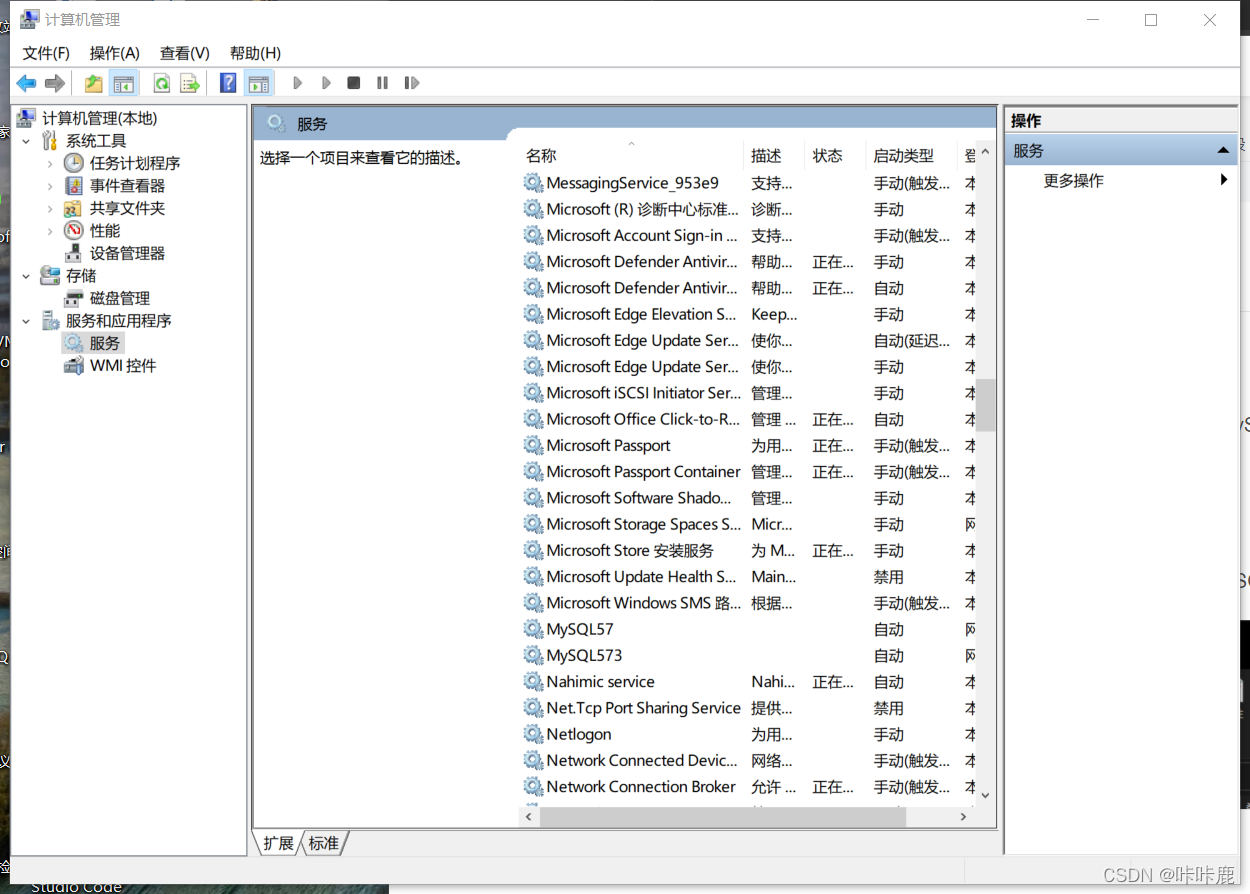
Task: Select the Nahimic service row
Action: pyautogui.click(x=748, y=682)
